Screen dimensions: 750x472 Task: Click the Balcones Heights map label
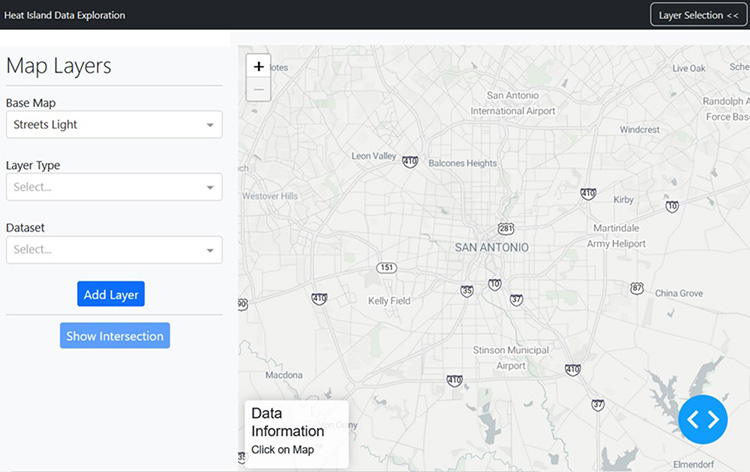463,163
